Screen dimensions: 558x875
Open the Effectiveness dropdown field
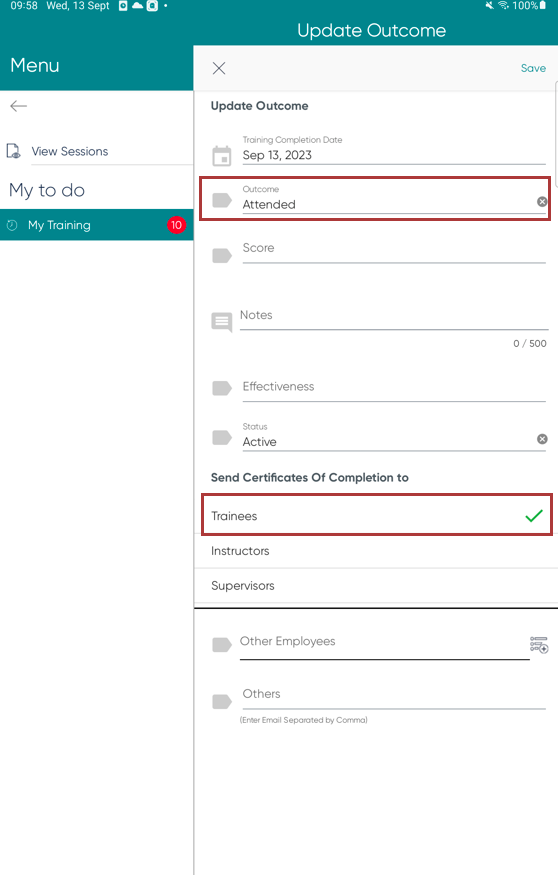click(394, 388)
